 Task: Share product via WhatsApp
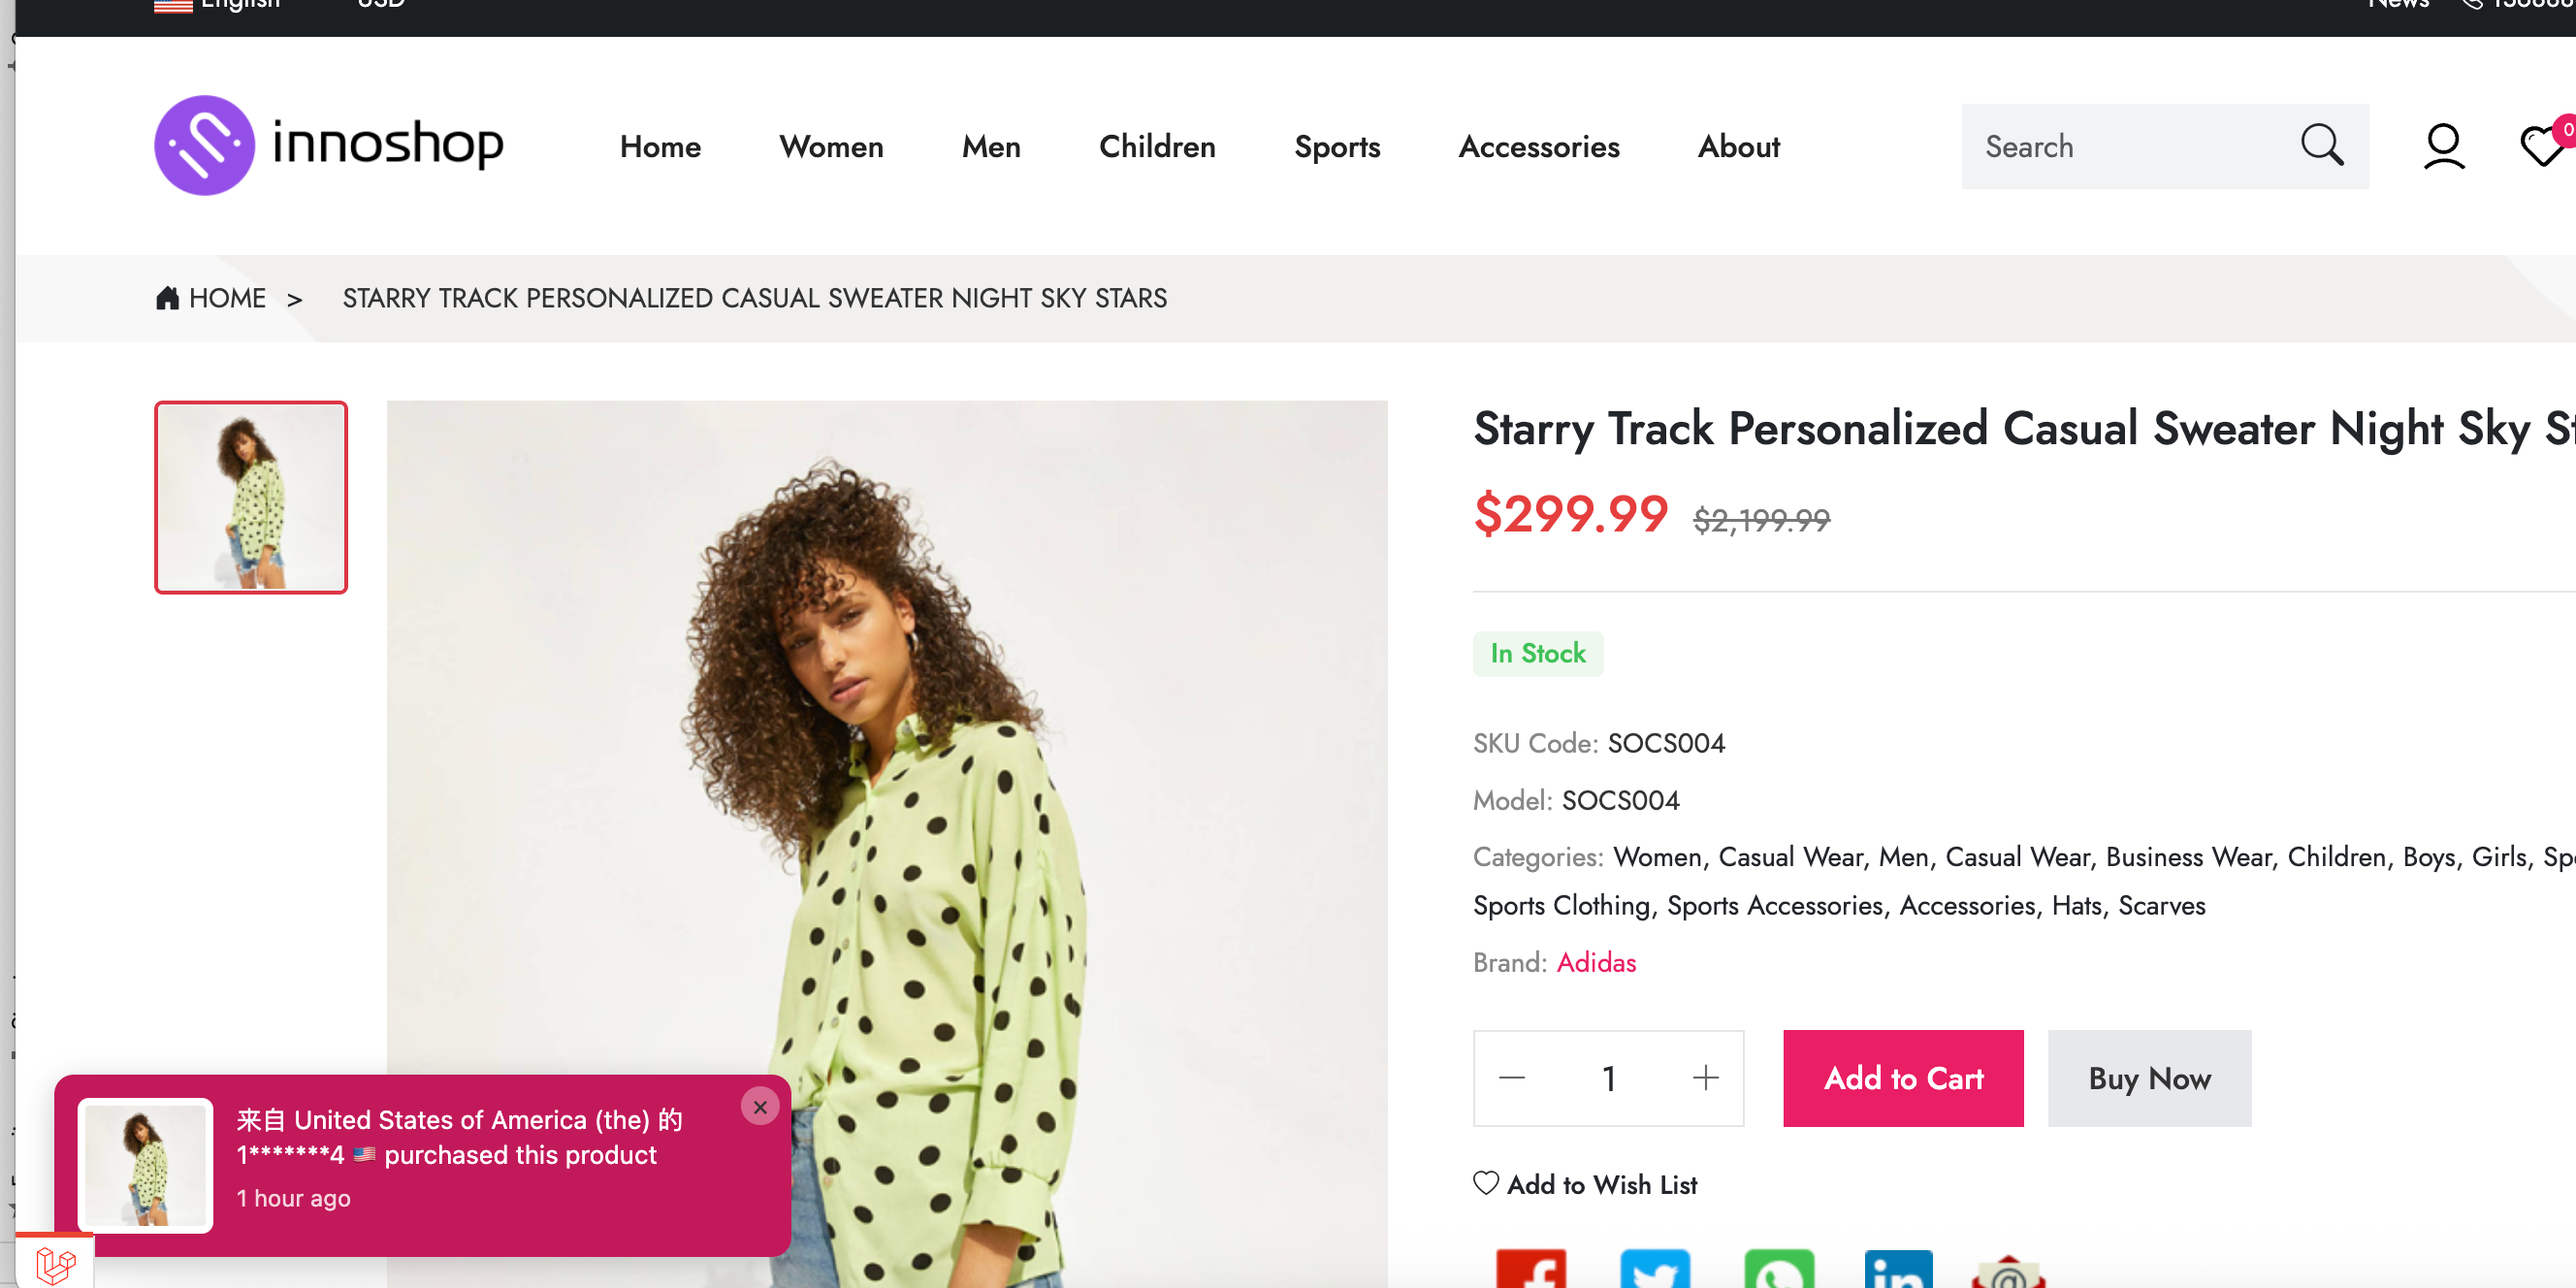(x=1778, y=1270)
